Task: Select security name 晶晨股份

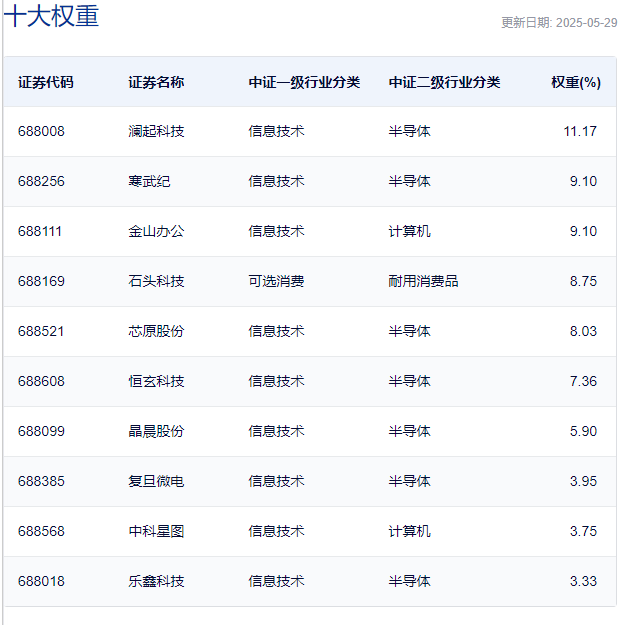Action: tap(156, 431)
